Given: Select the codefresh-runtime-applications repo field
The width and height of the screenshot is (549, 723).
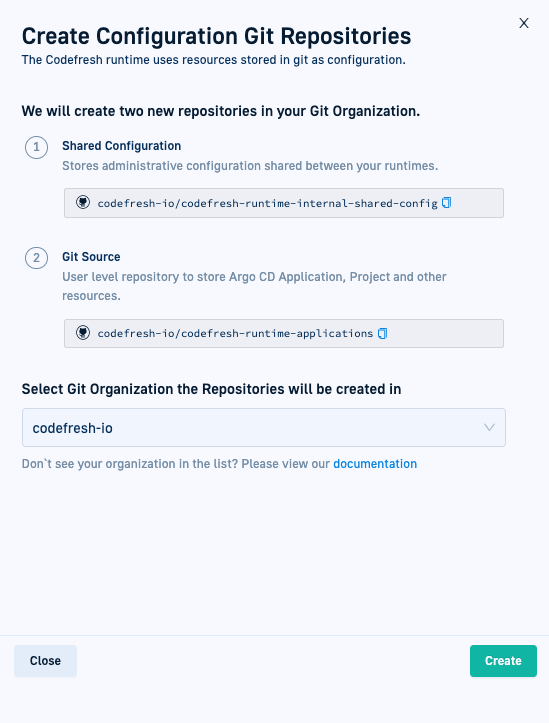Looking at the screenshot, I should [x=284, y=333].
